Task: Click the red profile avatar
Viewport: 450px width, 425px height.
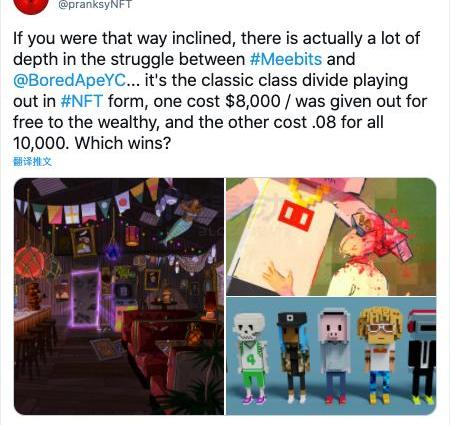Action: click(x=31, y=6)
